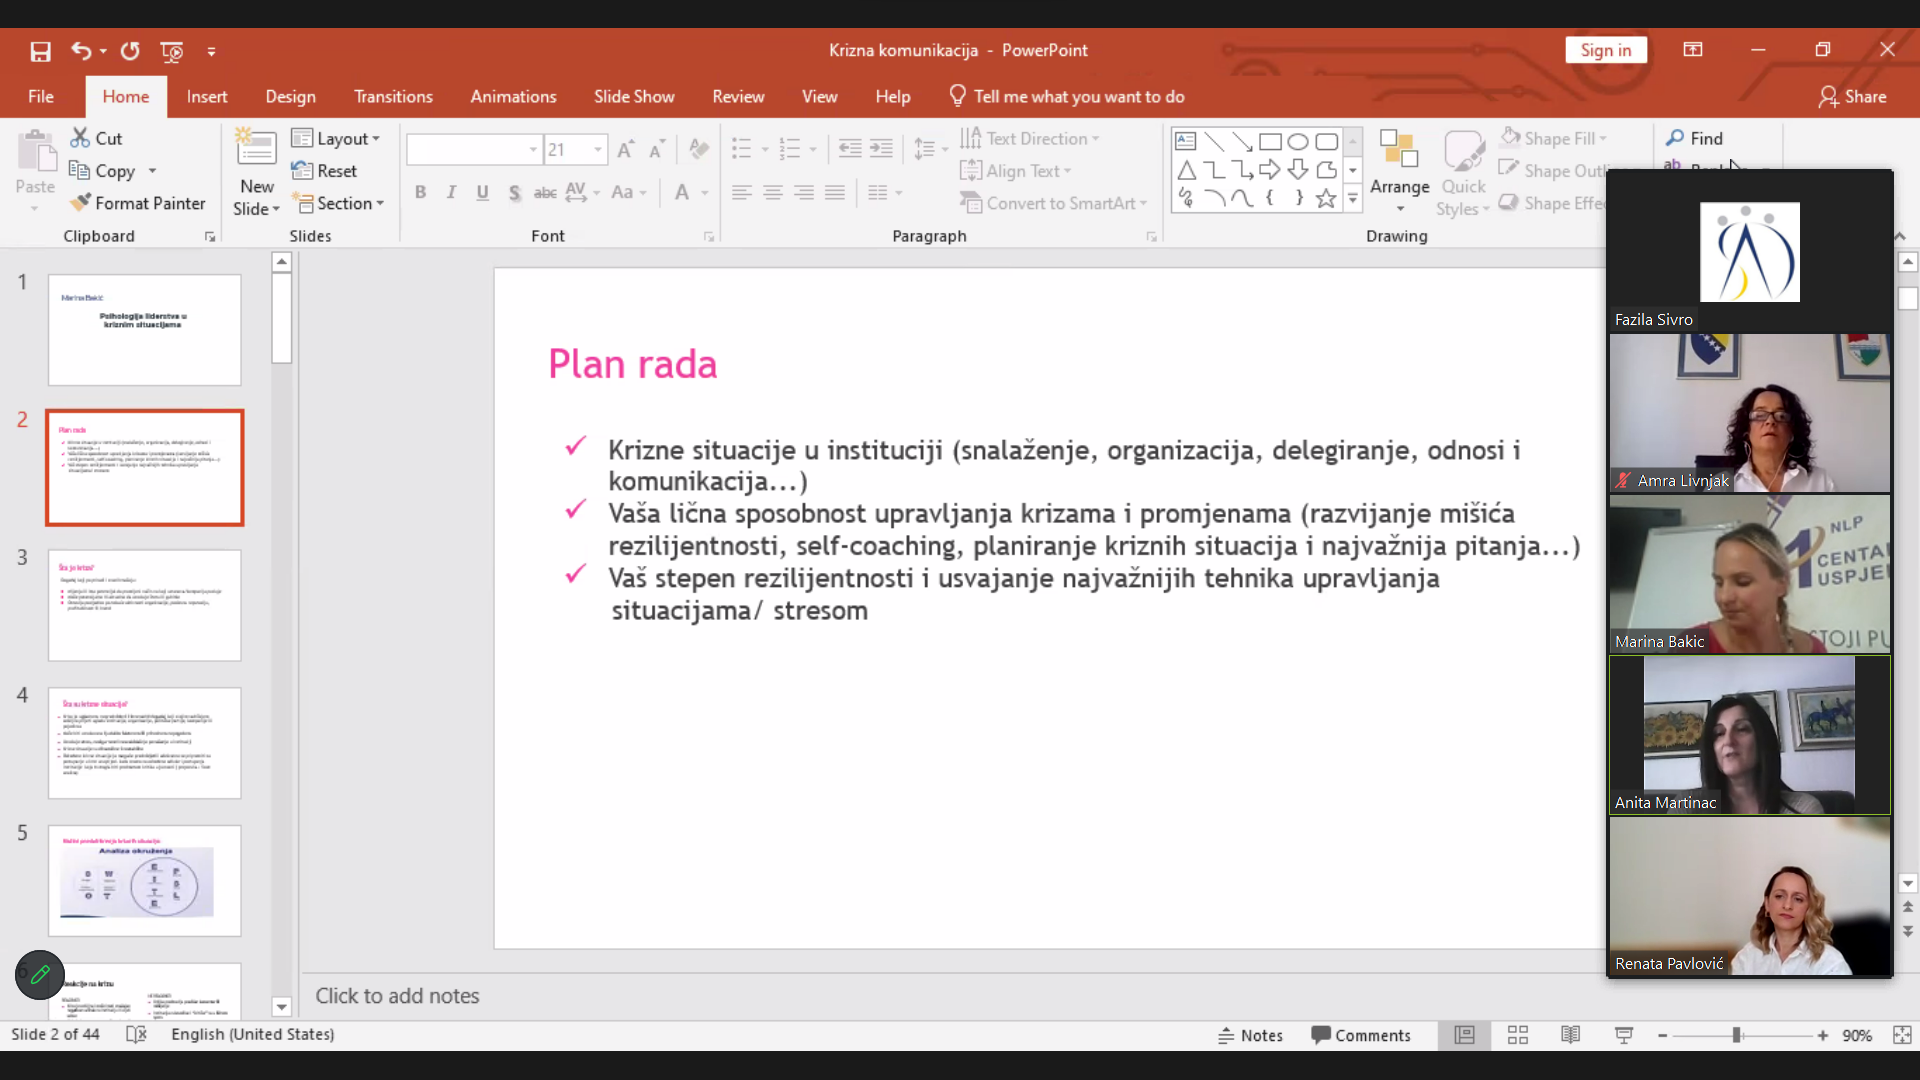Click the Share button
Screen dimensions: 1920x1080
click(x=1852, y=96)
